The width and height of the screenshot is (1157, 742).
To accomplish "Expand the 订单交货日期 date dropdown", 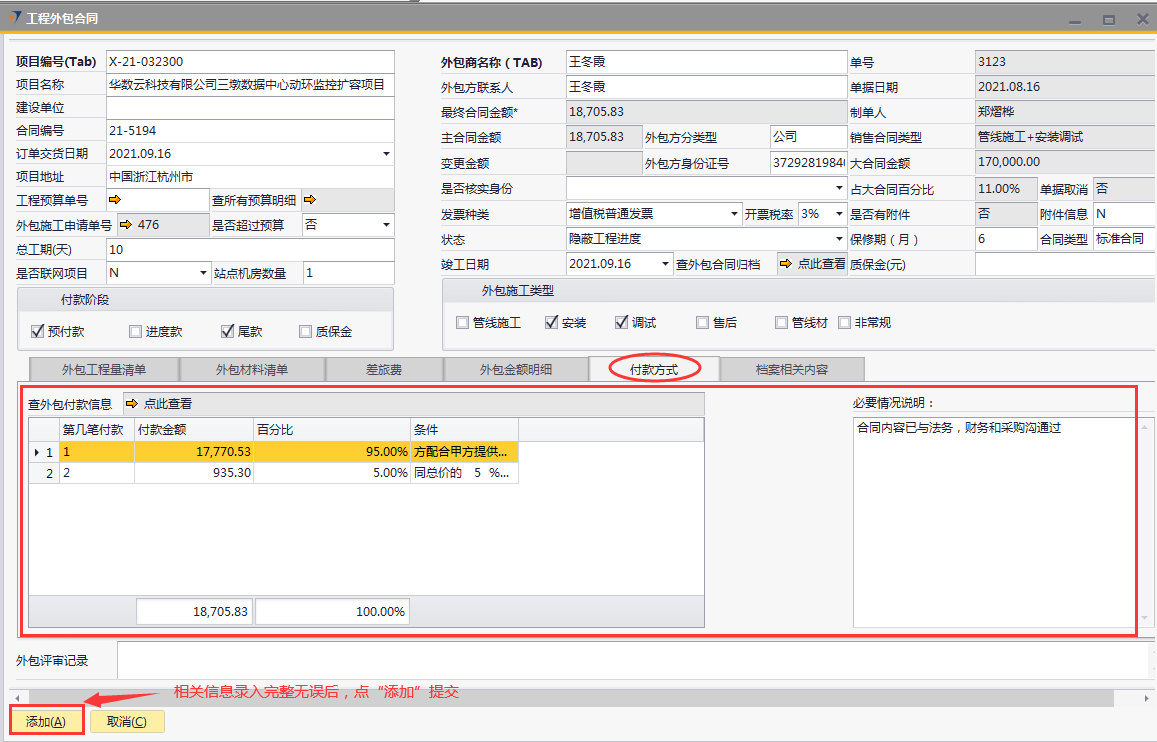I will (386, 154).
